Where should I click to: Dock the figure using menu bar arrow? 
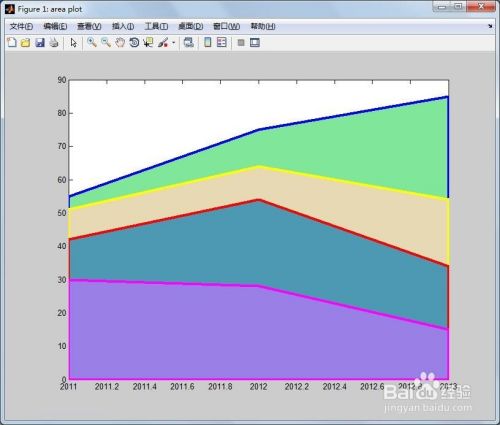pos(490,26)
